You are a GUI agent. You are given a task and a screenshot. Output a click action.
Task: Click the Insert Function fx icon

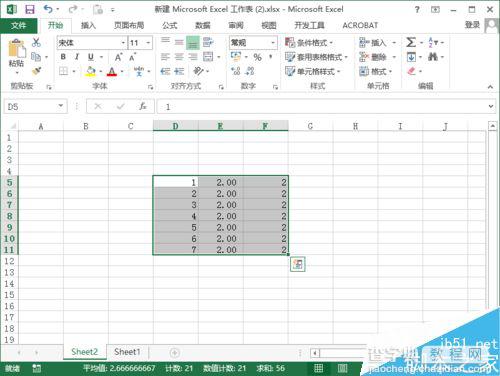pyautogui.click(x=143, y=107)
